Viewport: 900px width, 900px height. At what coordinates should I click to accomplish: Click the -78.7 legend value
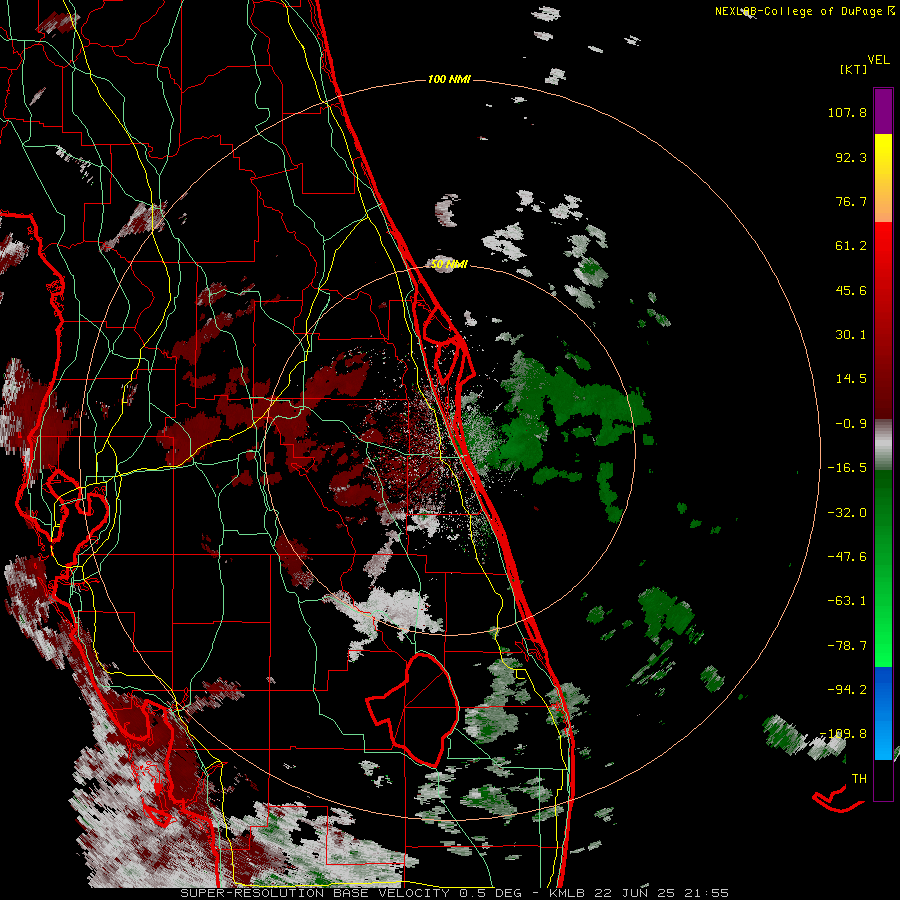coord(847,646)
